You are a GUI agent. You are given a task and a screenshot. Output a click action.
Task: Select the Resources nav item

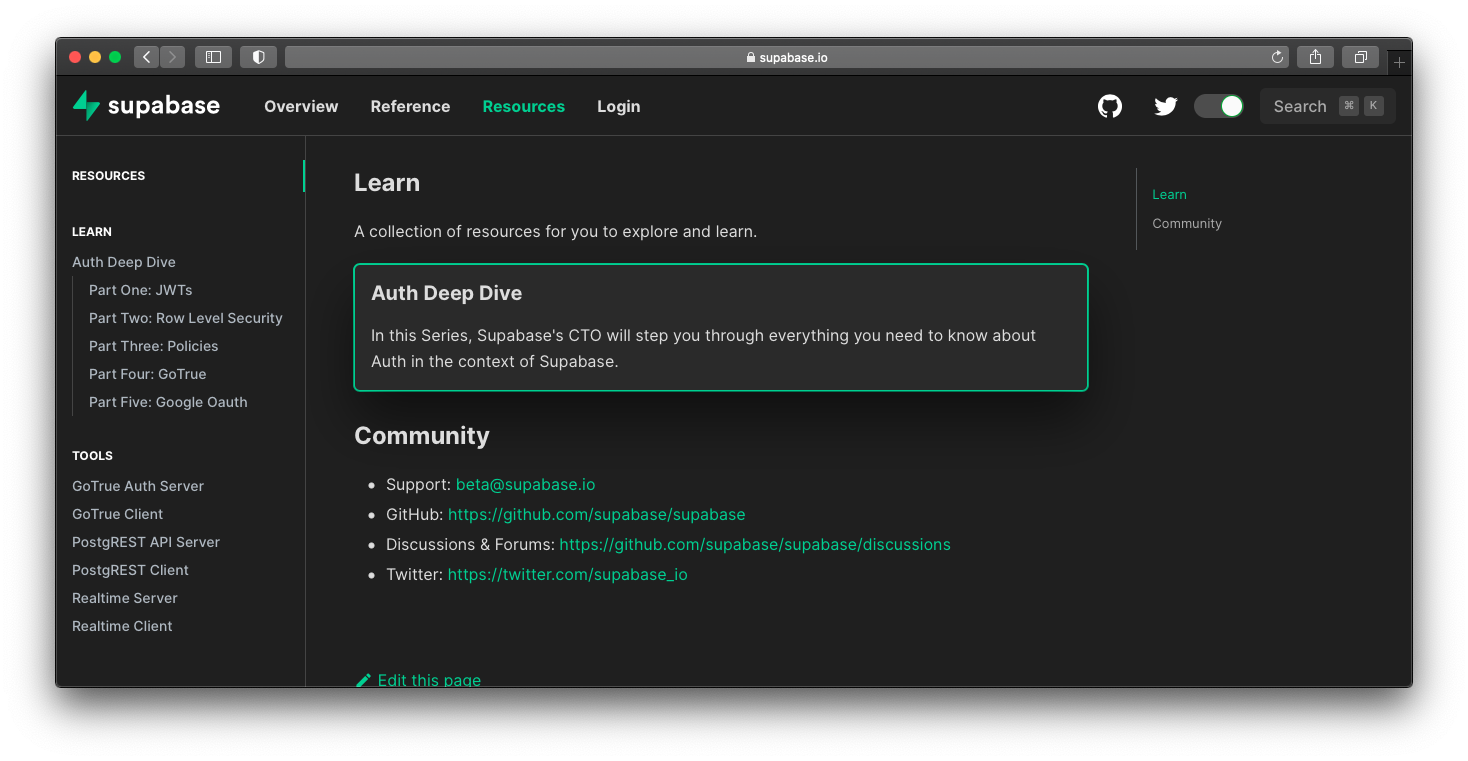[523, 106]
